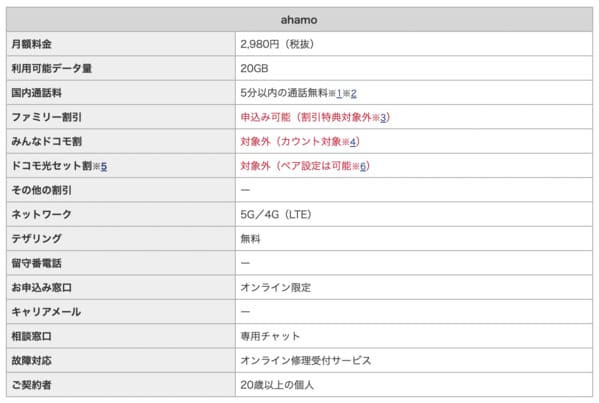Click footnote 4 link beside カウント対象

coord(353,142)
